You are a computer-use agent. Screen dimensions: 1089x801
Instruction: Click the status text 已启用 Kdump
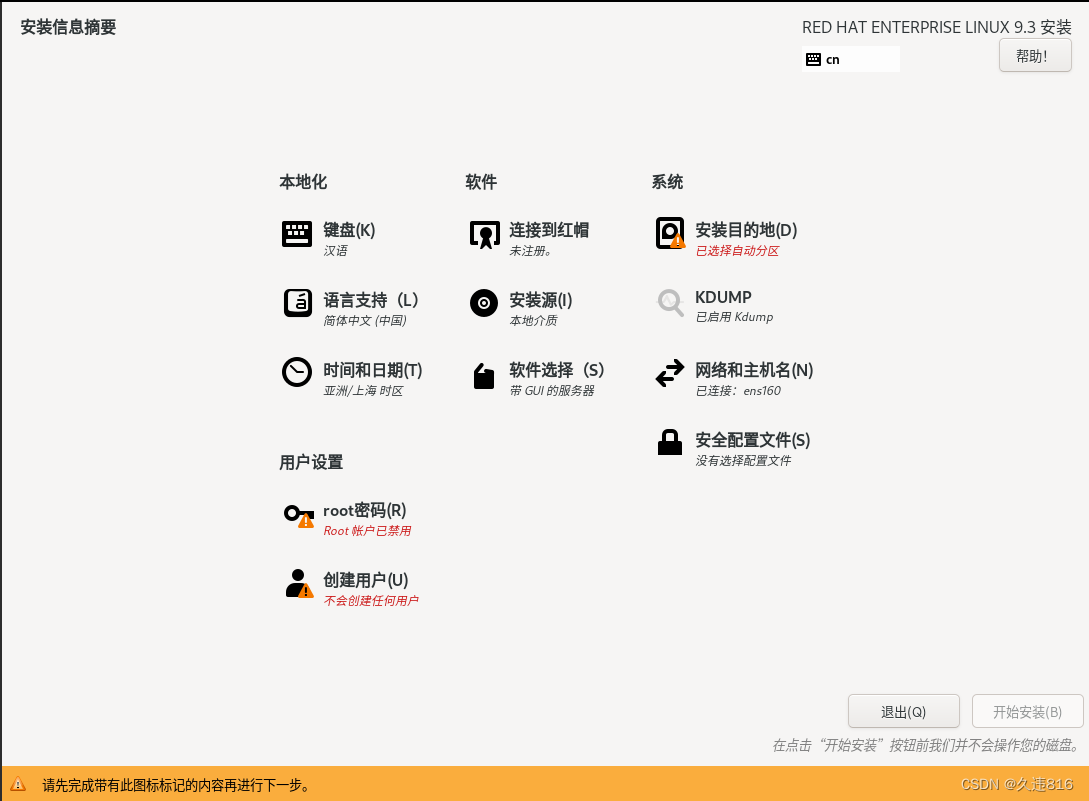pyautogui.click(x=734, y=317)
